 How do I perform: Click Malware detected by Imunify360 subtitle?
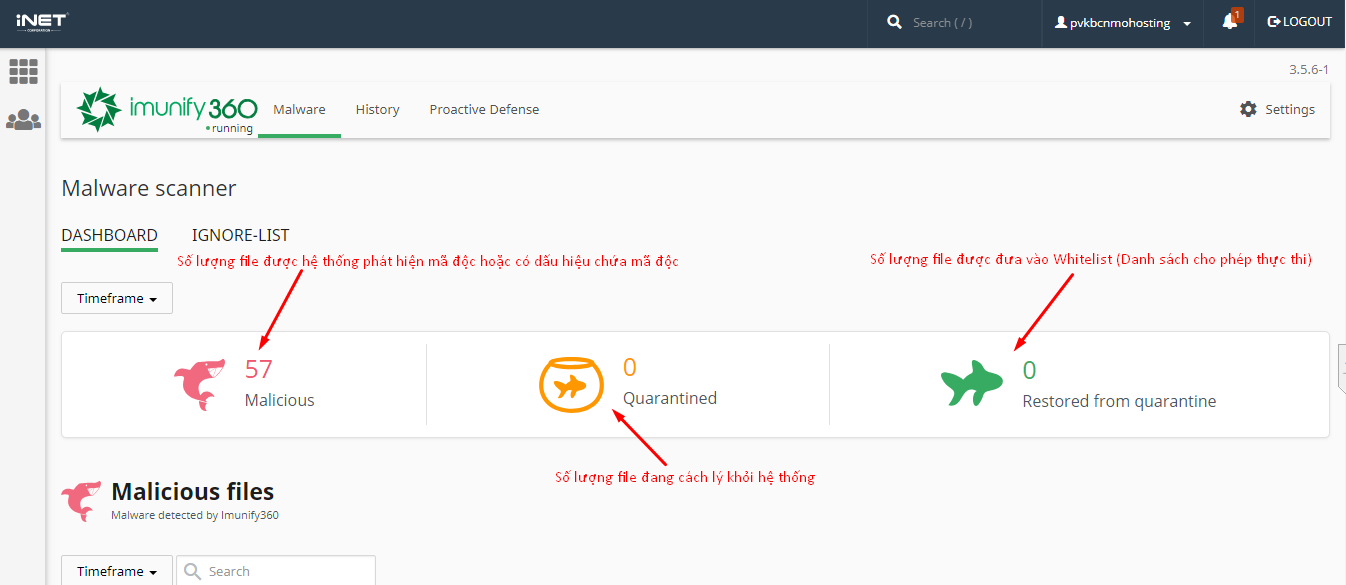(195, 516)
